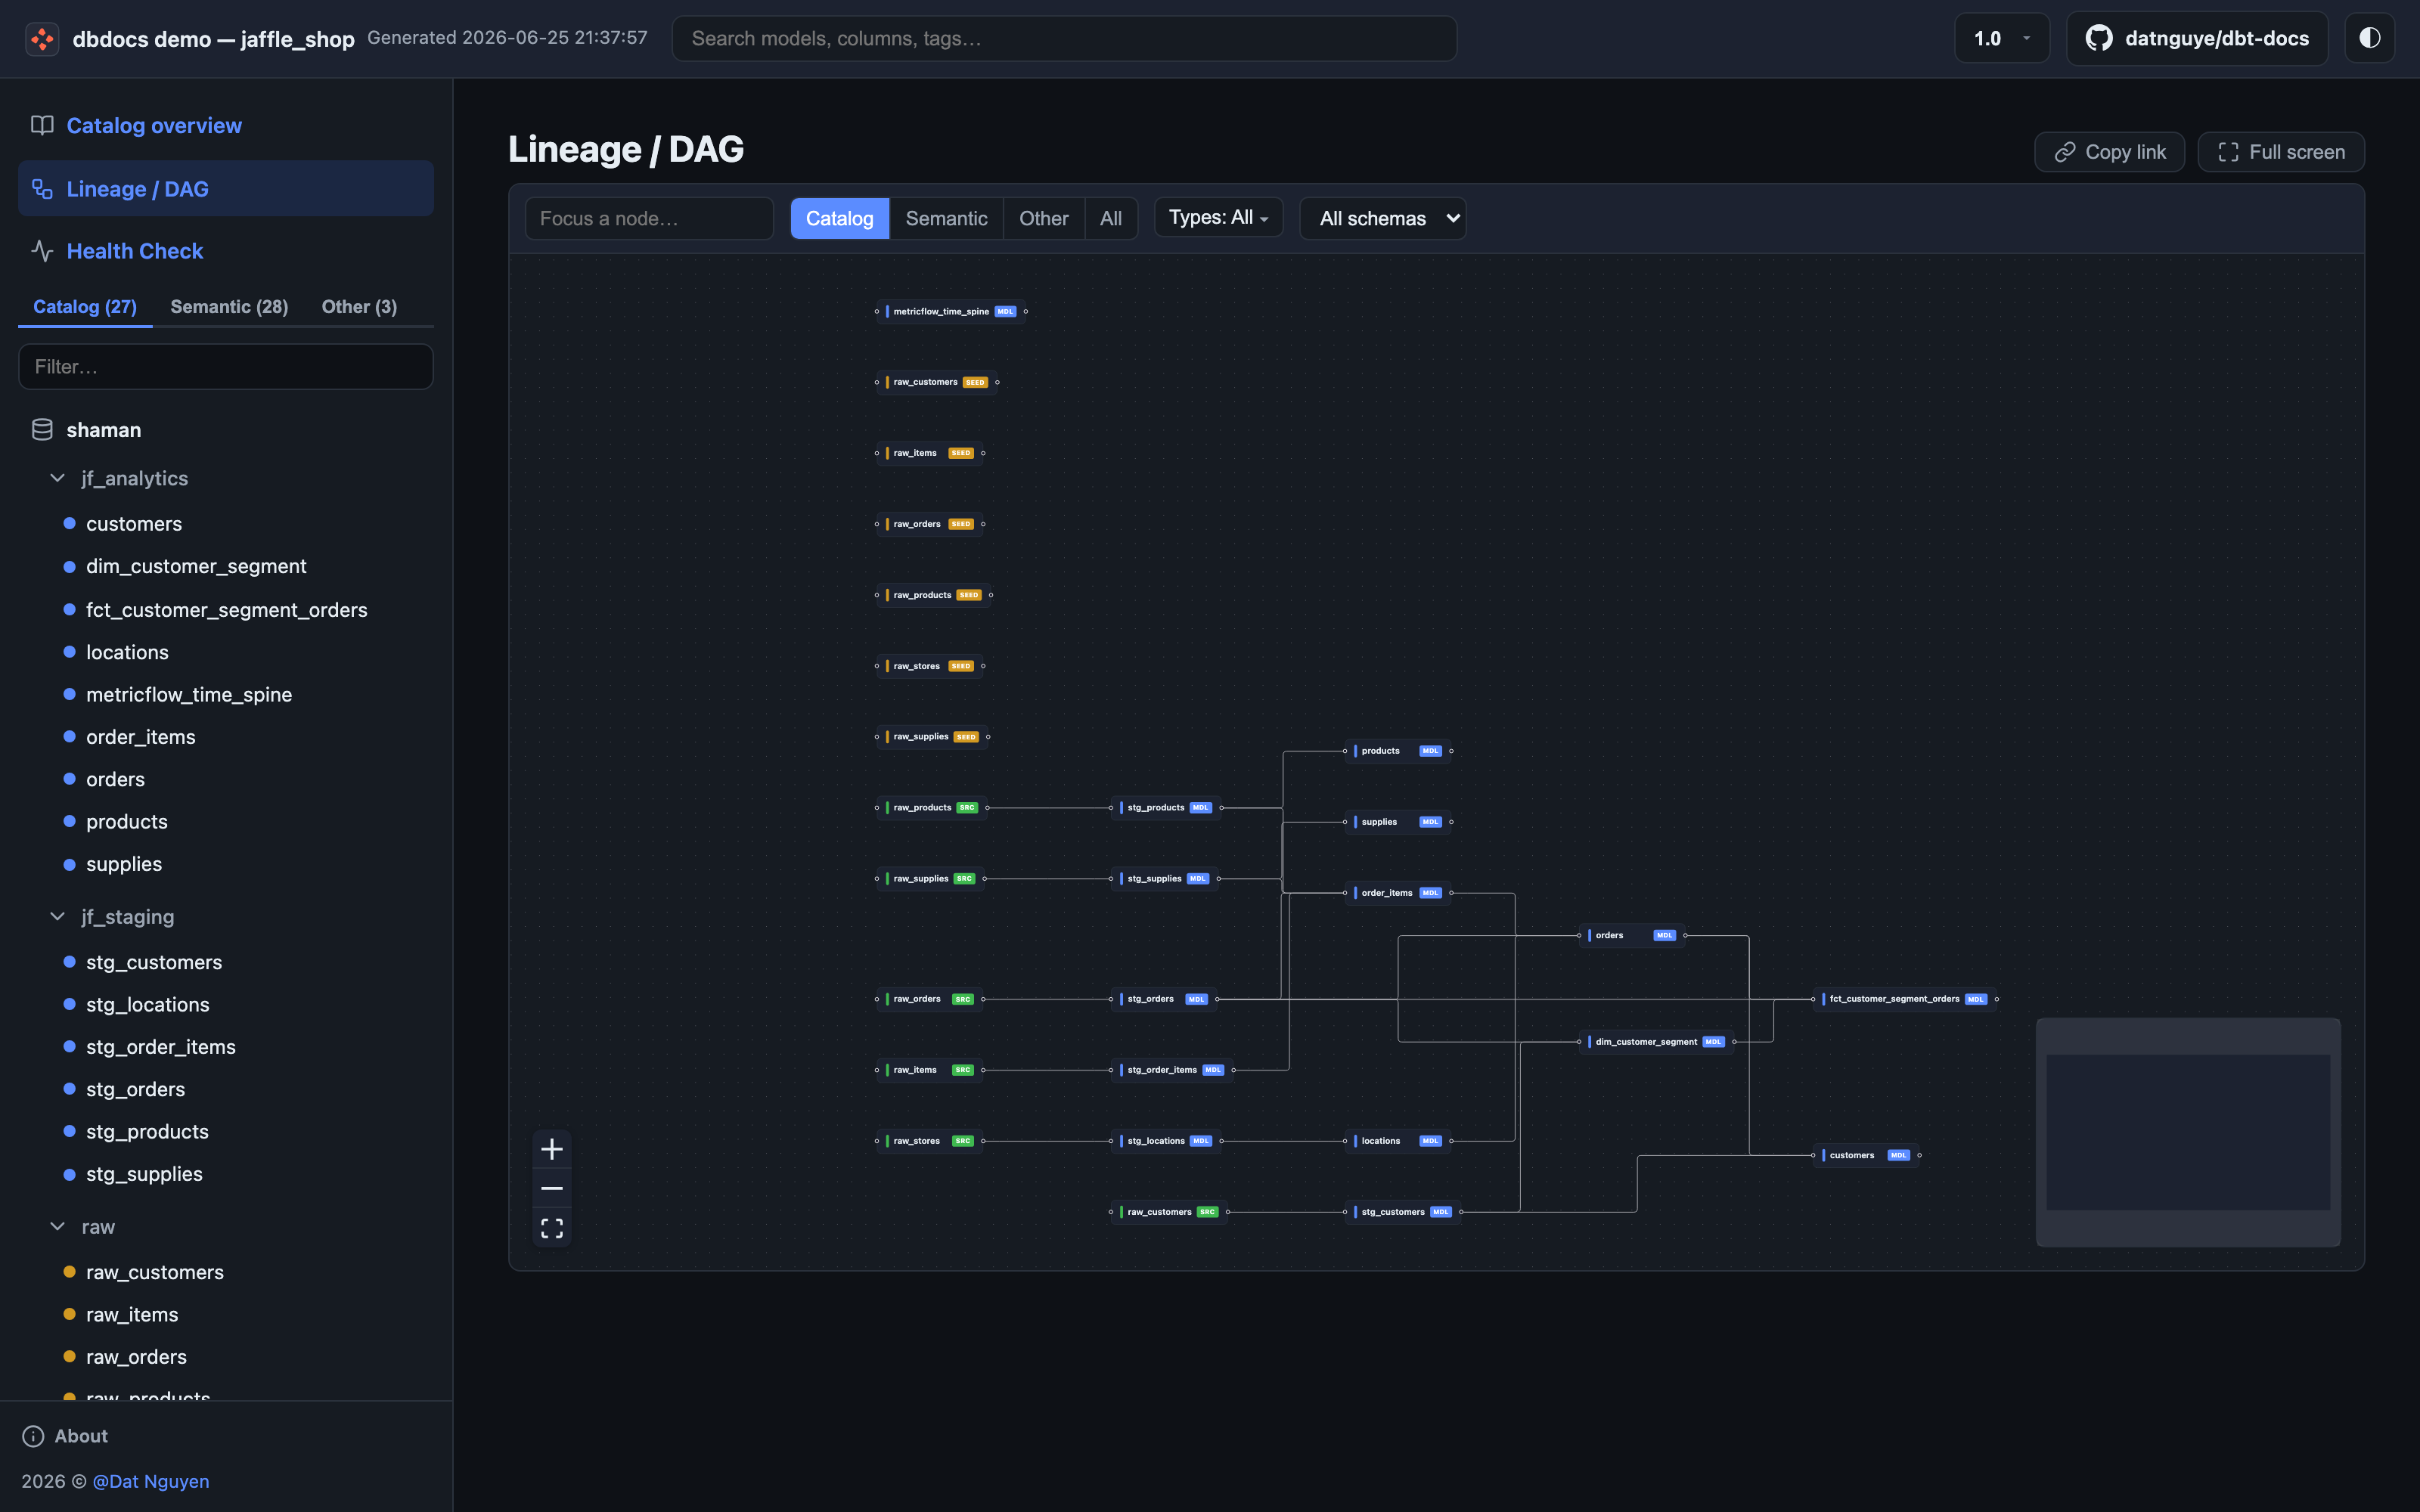This screenshot has height=1512, width=2420.
Task: Open locations in sidebar tree
Action: (x=127, y=652)
